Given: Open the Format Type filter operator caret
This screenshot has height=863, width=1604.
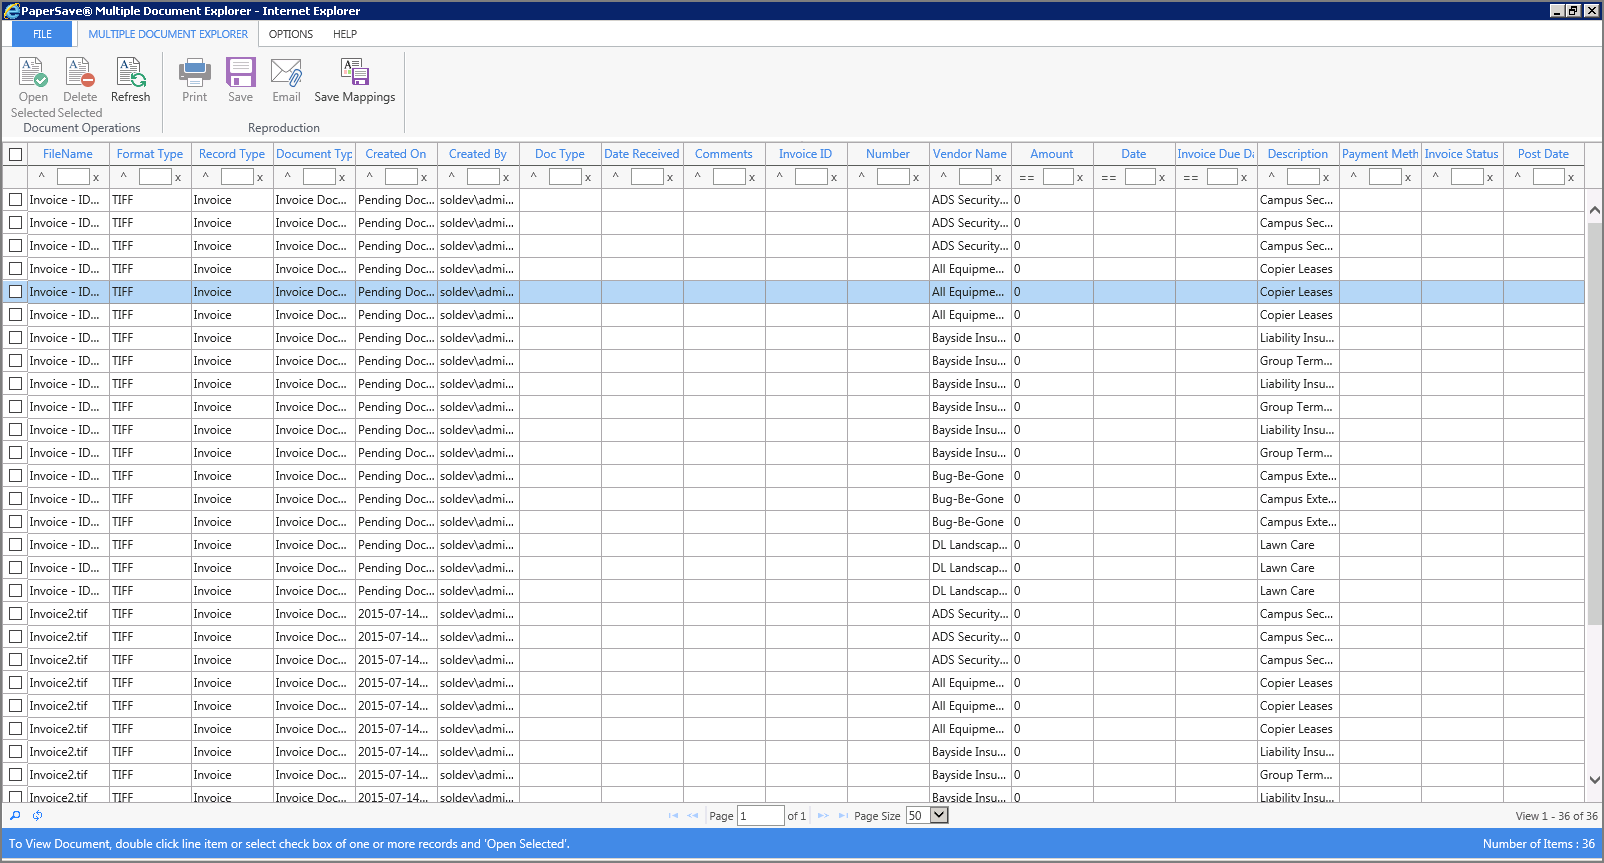Looking at the screenshot, I should 124,176.
